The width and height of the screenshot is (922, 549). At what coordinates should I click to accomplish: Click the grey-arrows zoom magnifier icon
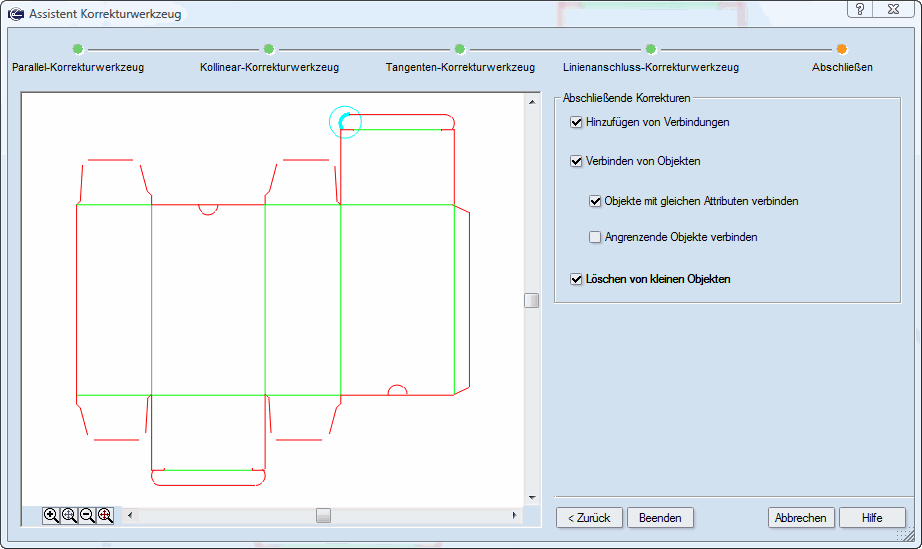click(69, 515)
